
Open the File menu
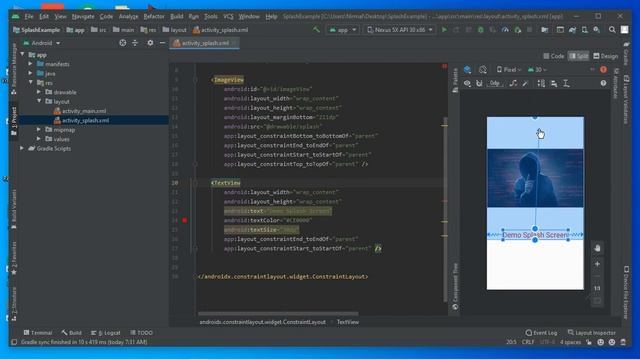pos(29,17)
